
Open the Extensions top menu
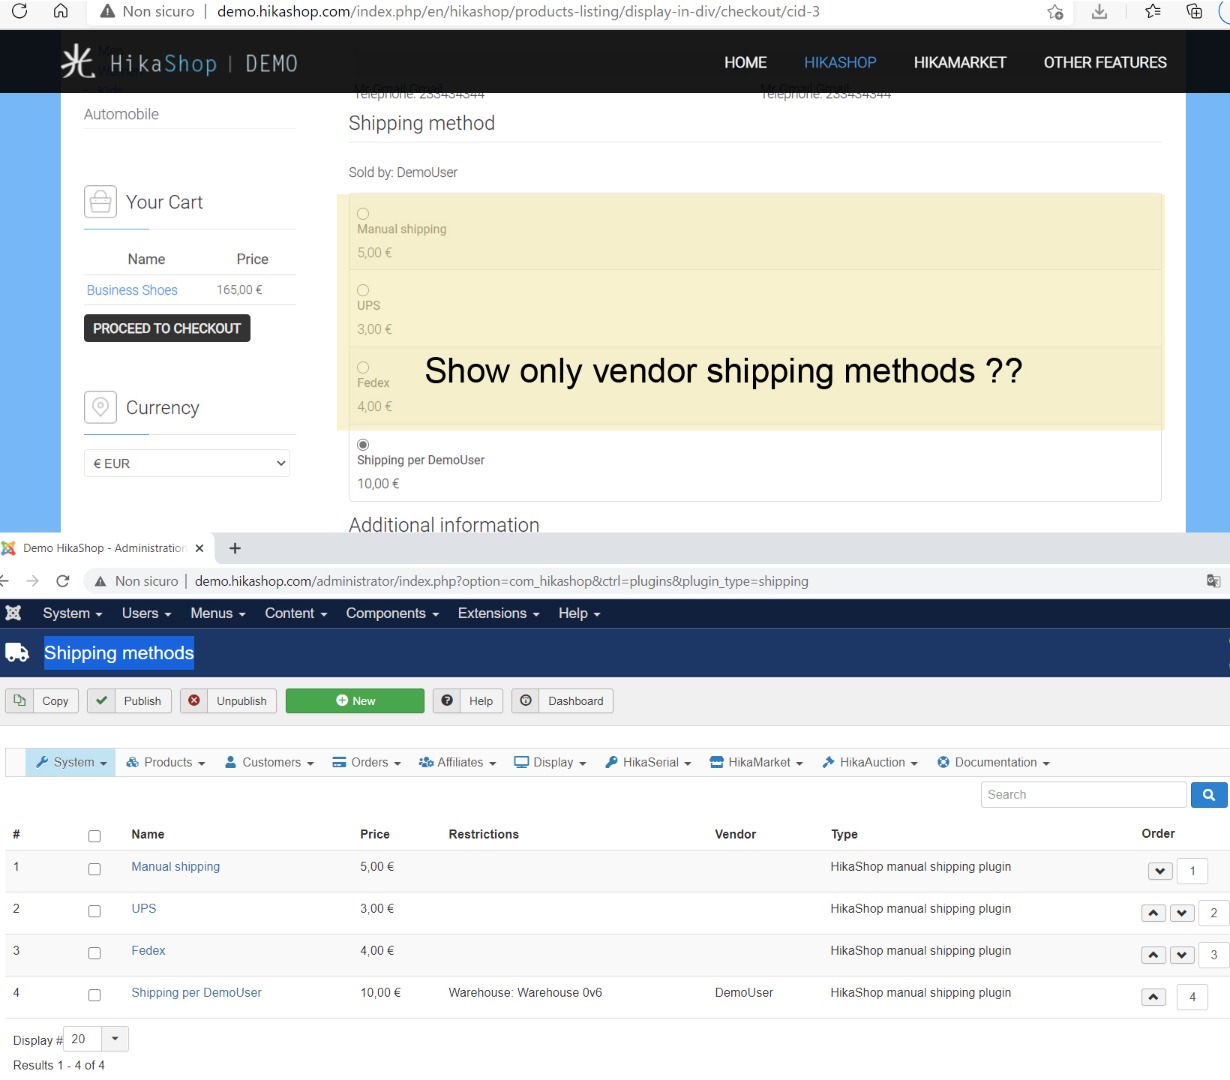499,613
